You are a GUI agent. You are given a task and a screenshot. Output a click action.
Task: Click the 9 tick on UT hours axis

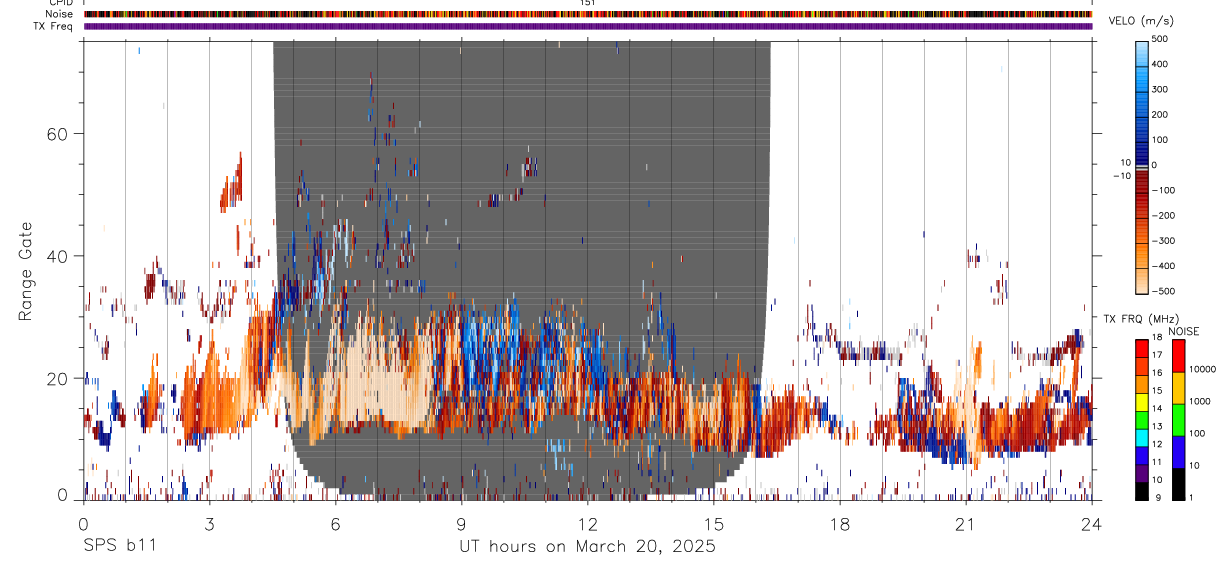click(461, 523)
